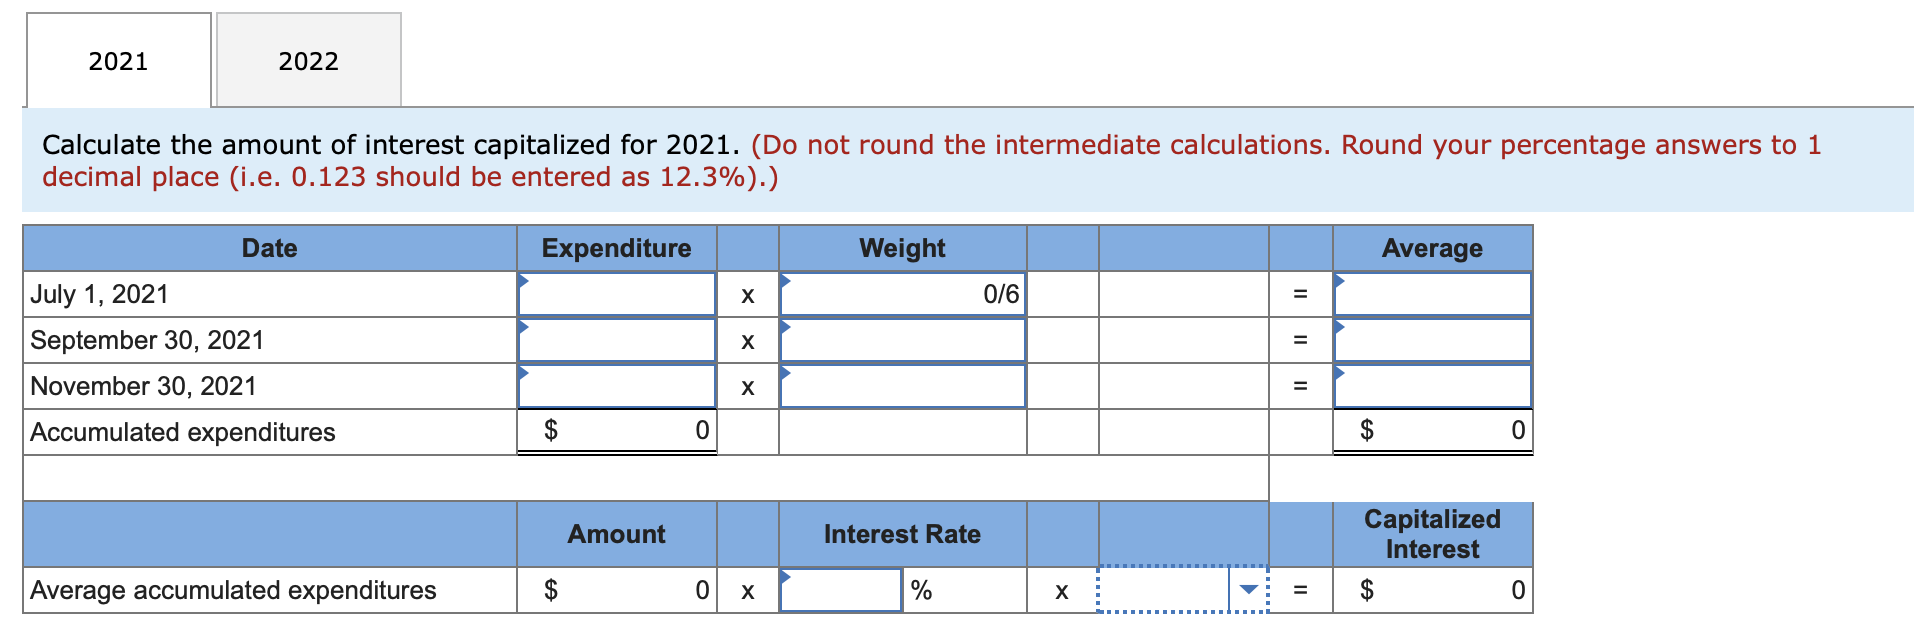Image resolution: width=1914 pixels, height=632 pixels.
Task: Click the September 30, 2021 Expenditure input field
Action: pyautogui.click(x=615, y=340)
